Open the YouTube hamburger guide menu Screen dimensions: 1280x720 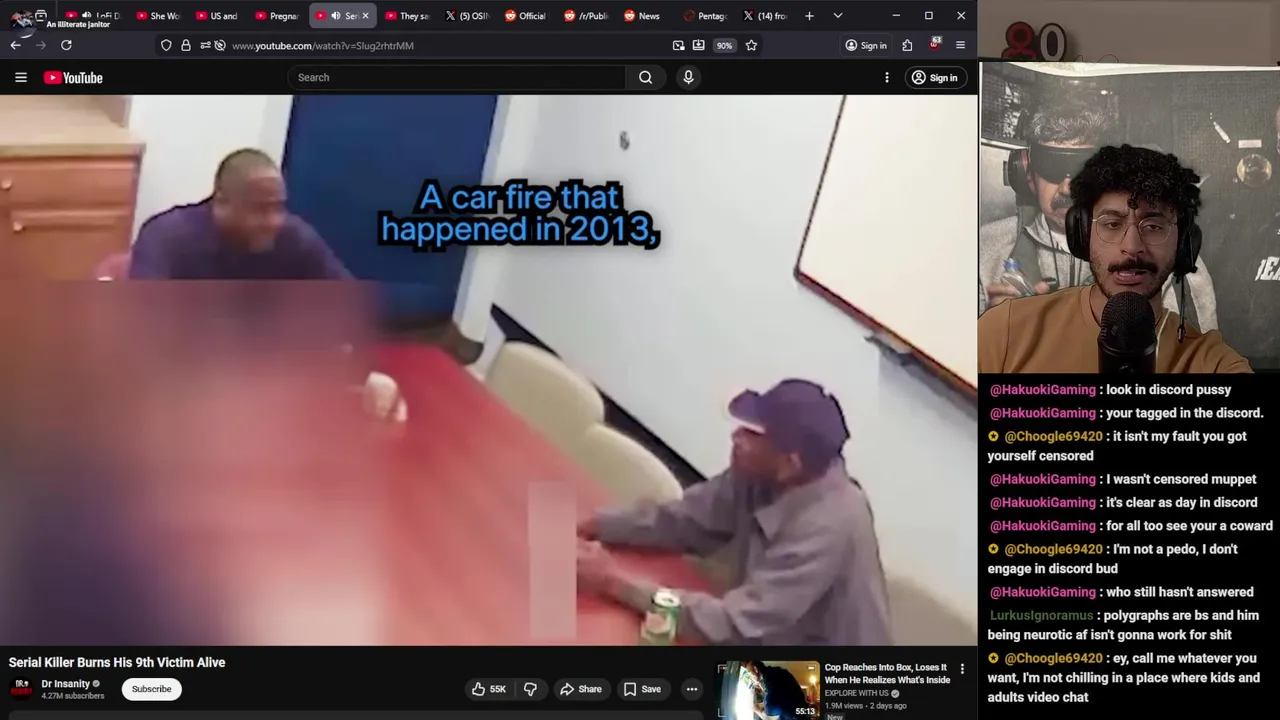point(20,77)
